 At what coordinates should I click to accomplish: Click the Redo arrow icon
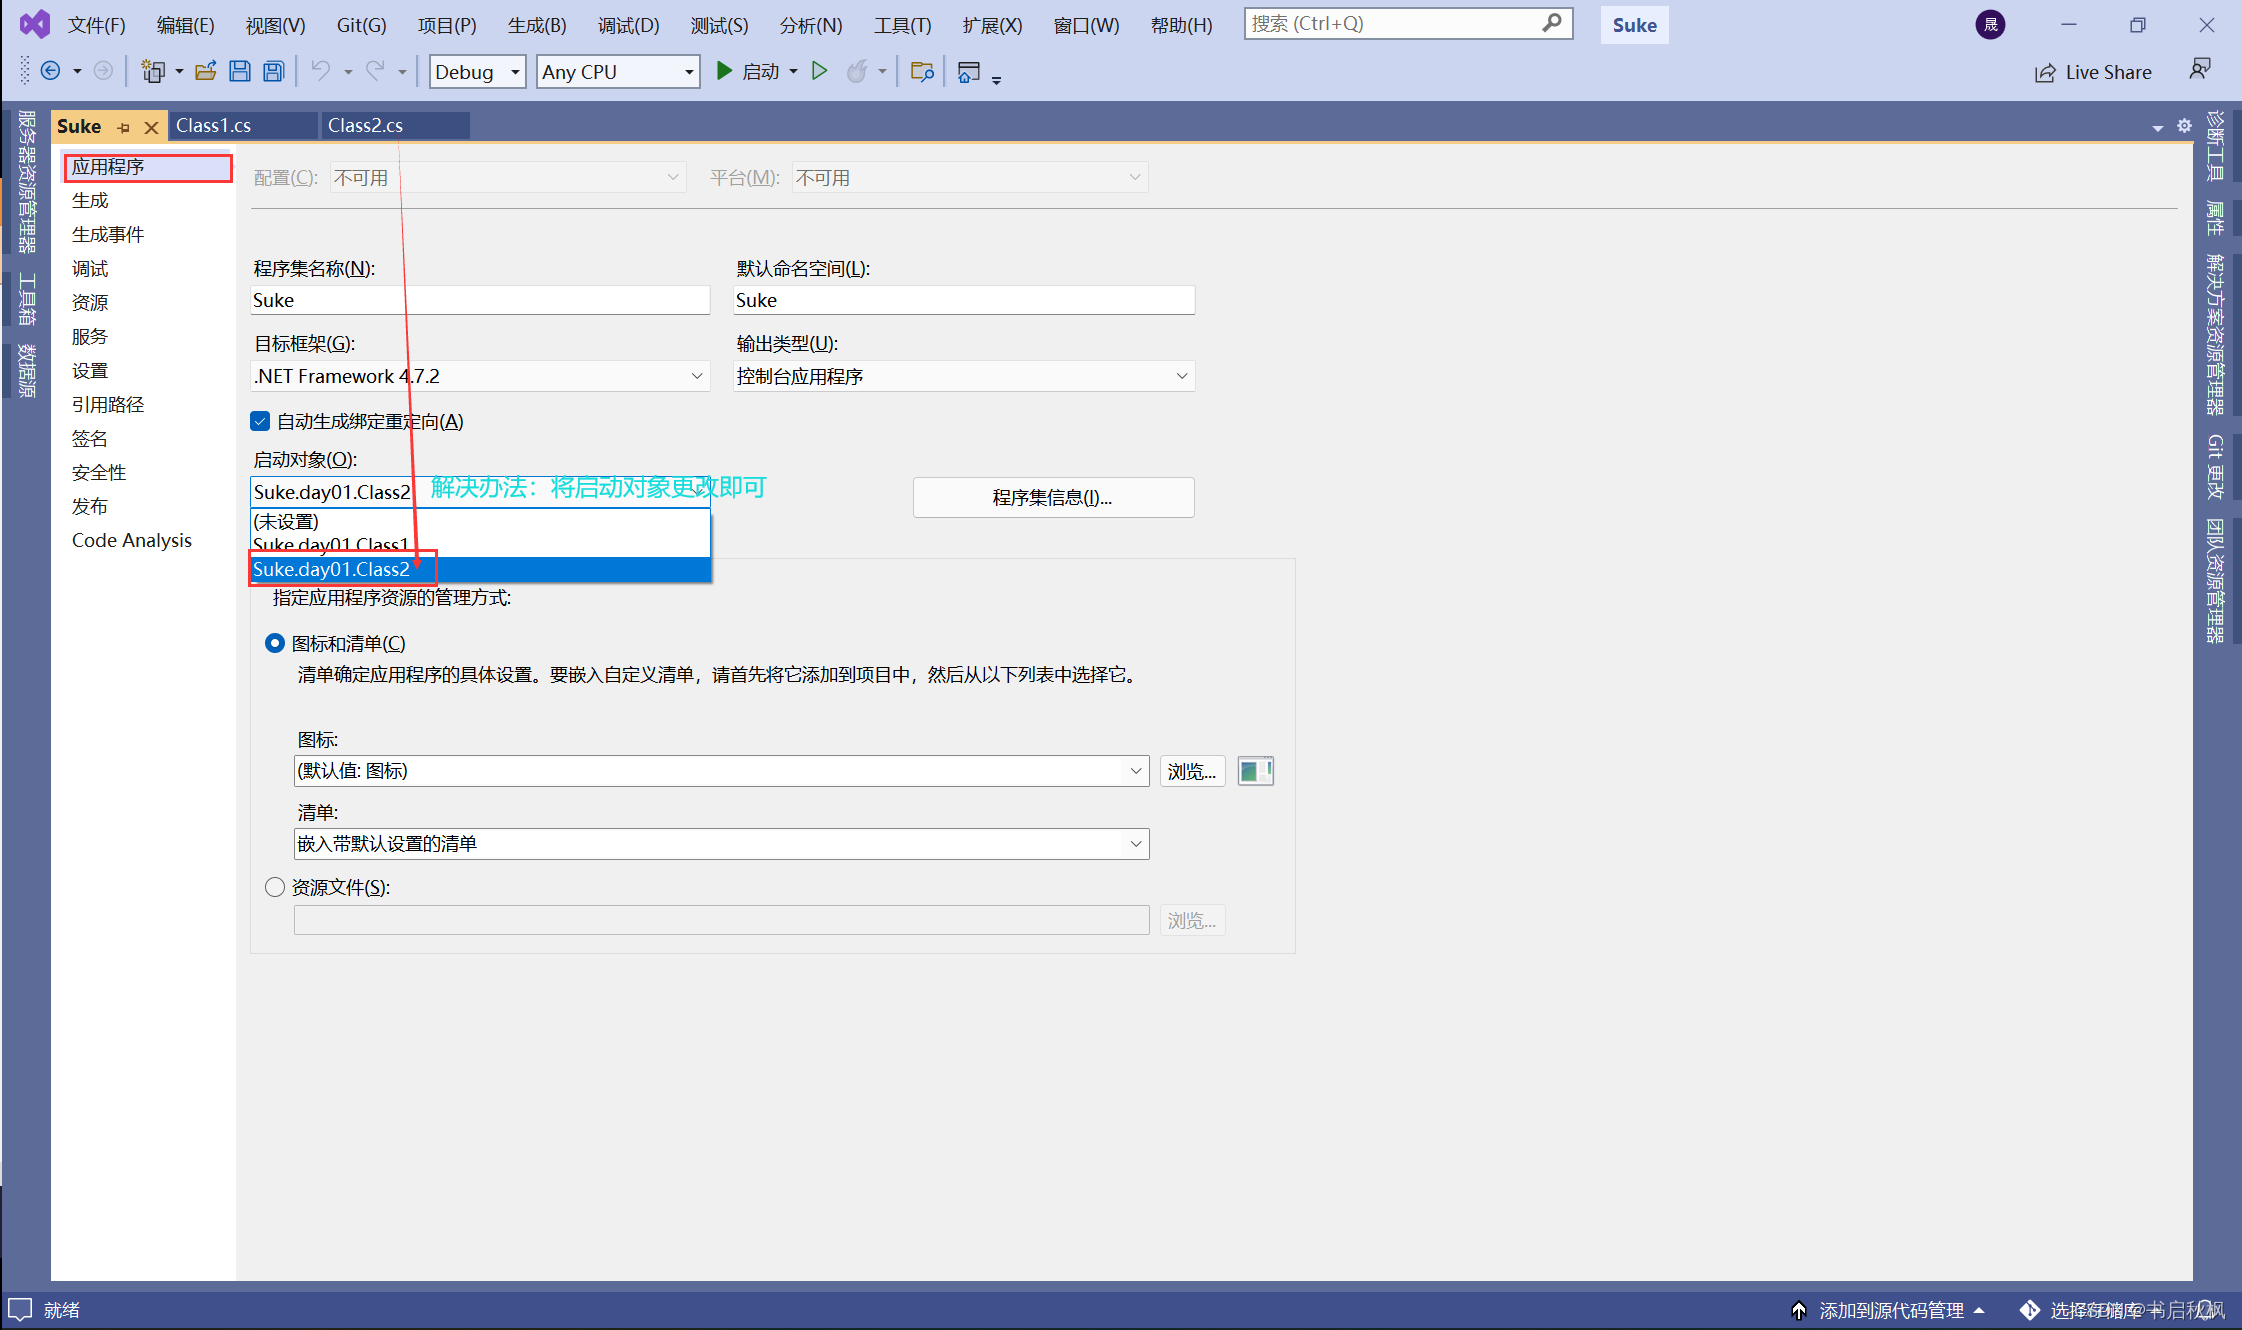[x=375, y=71]
